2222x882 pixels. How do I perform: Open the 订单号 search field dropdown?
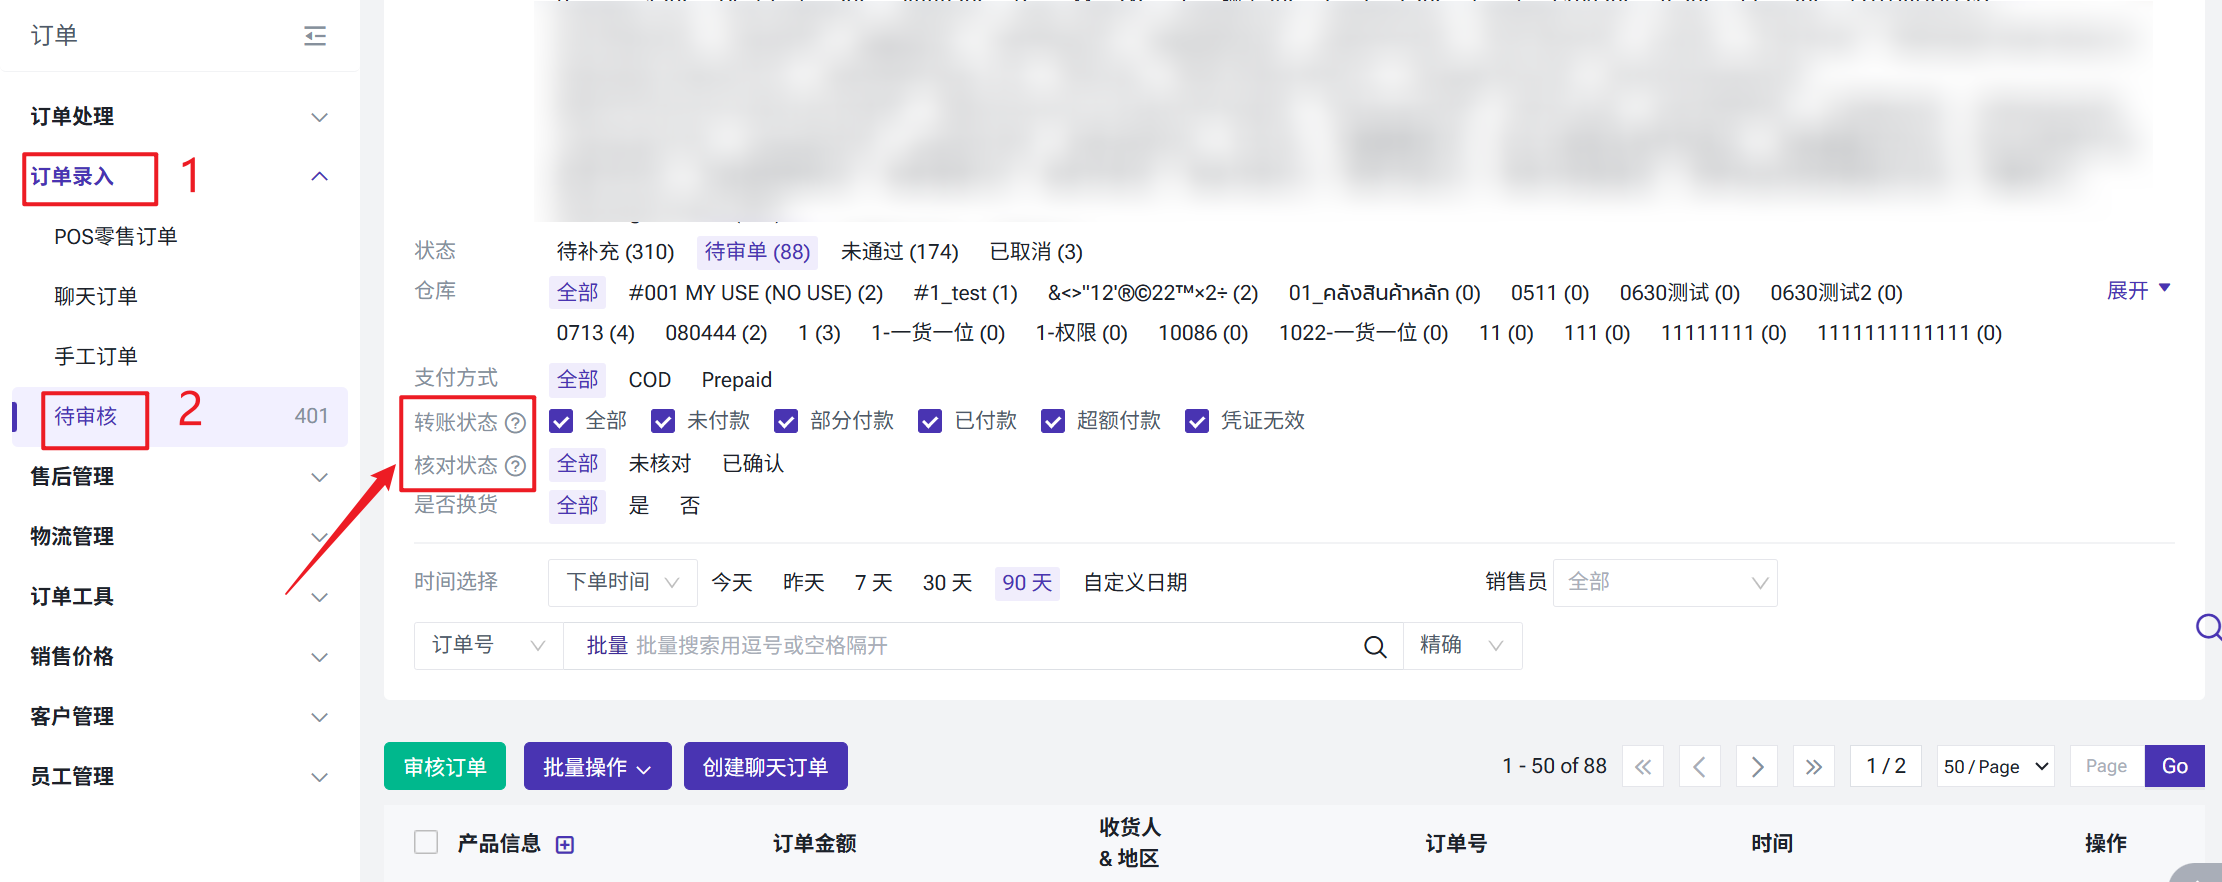pyautogui.click(x=489, y=646)
